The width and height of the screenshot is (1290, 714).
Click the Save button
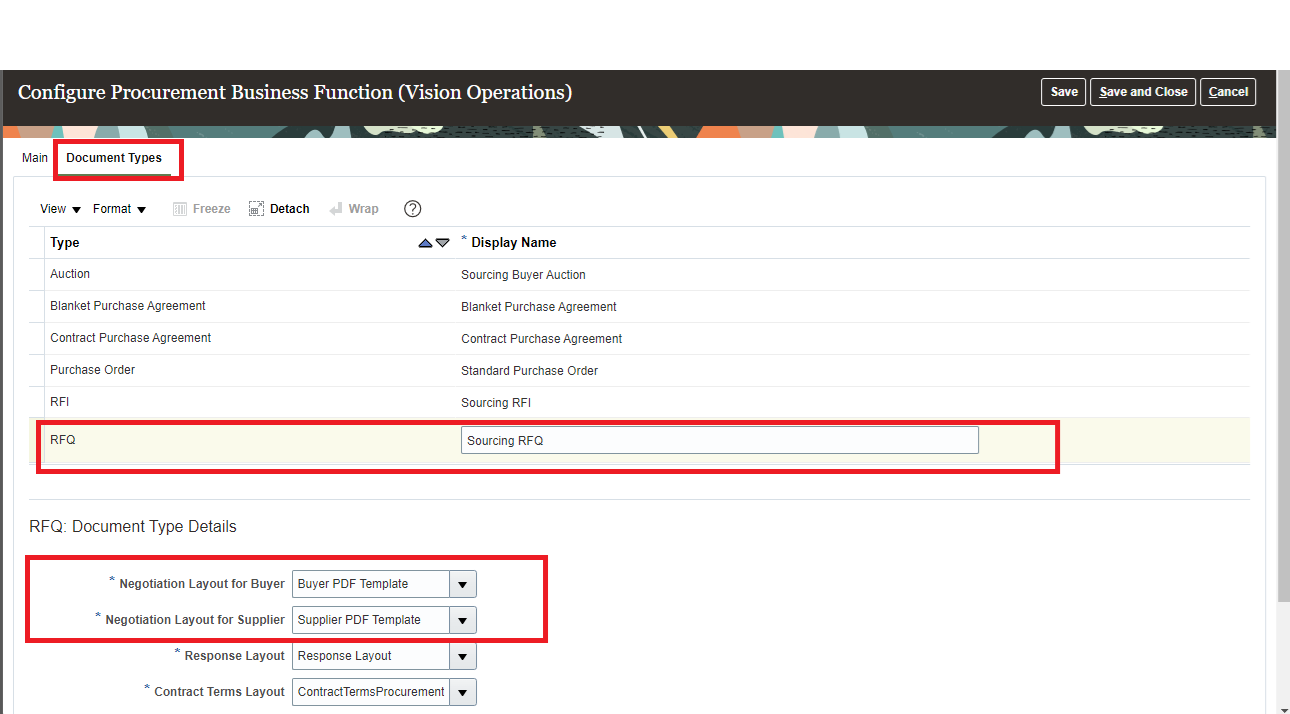[1064, 92]
